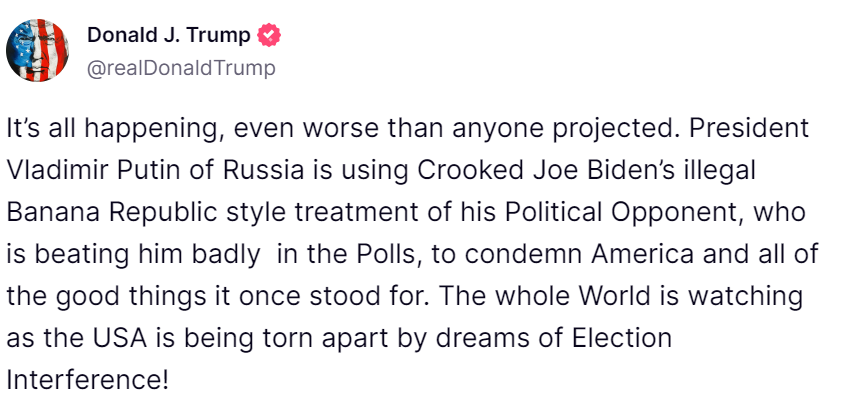Image resolution: width=851 pixels, height=404 pixels.
Task: Select the word "America" in the fourth line
Action: [642, 255]
